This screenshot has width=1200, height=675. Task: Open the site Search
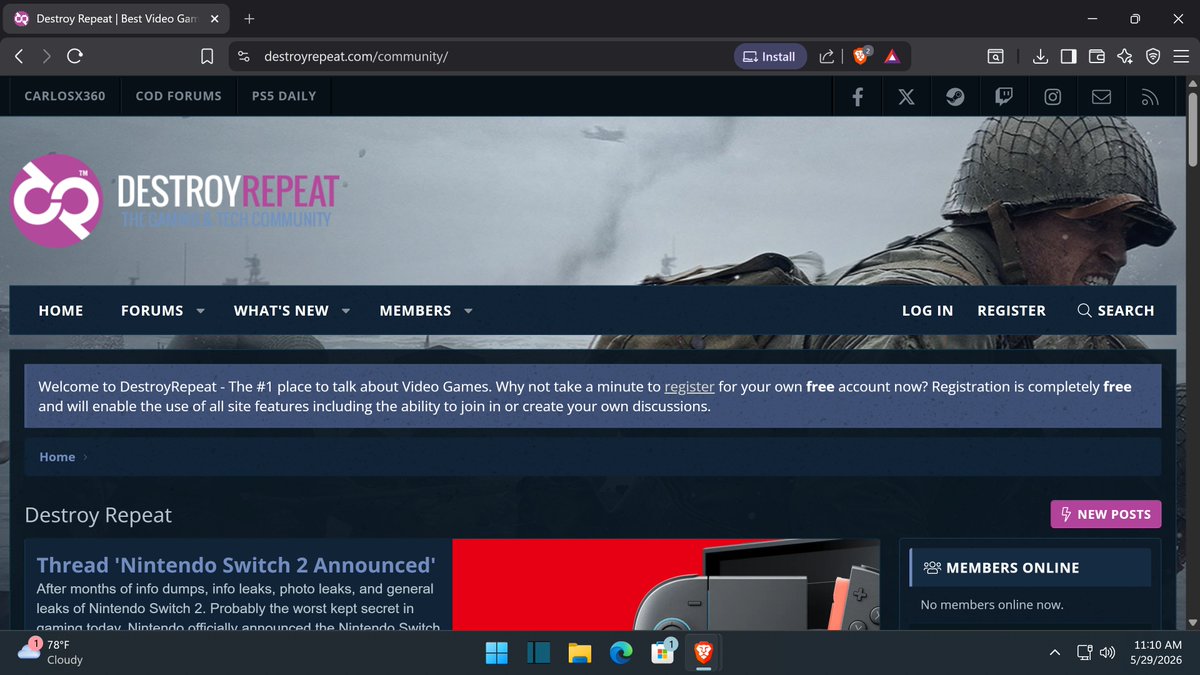(x=1115, y=311)
